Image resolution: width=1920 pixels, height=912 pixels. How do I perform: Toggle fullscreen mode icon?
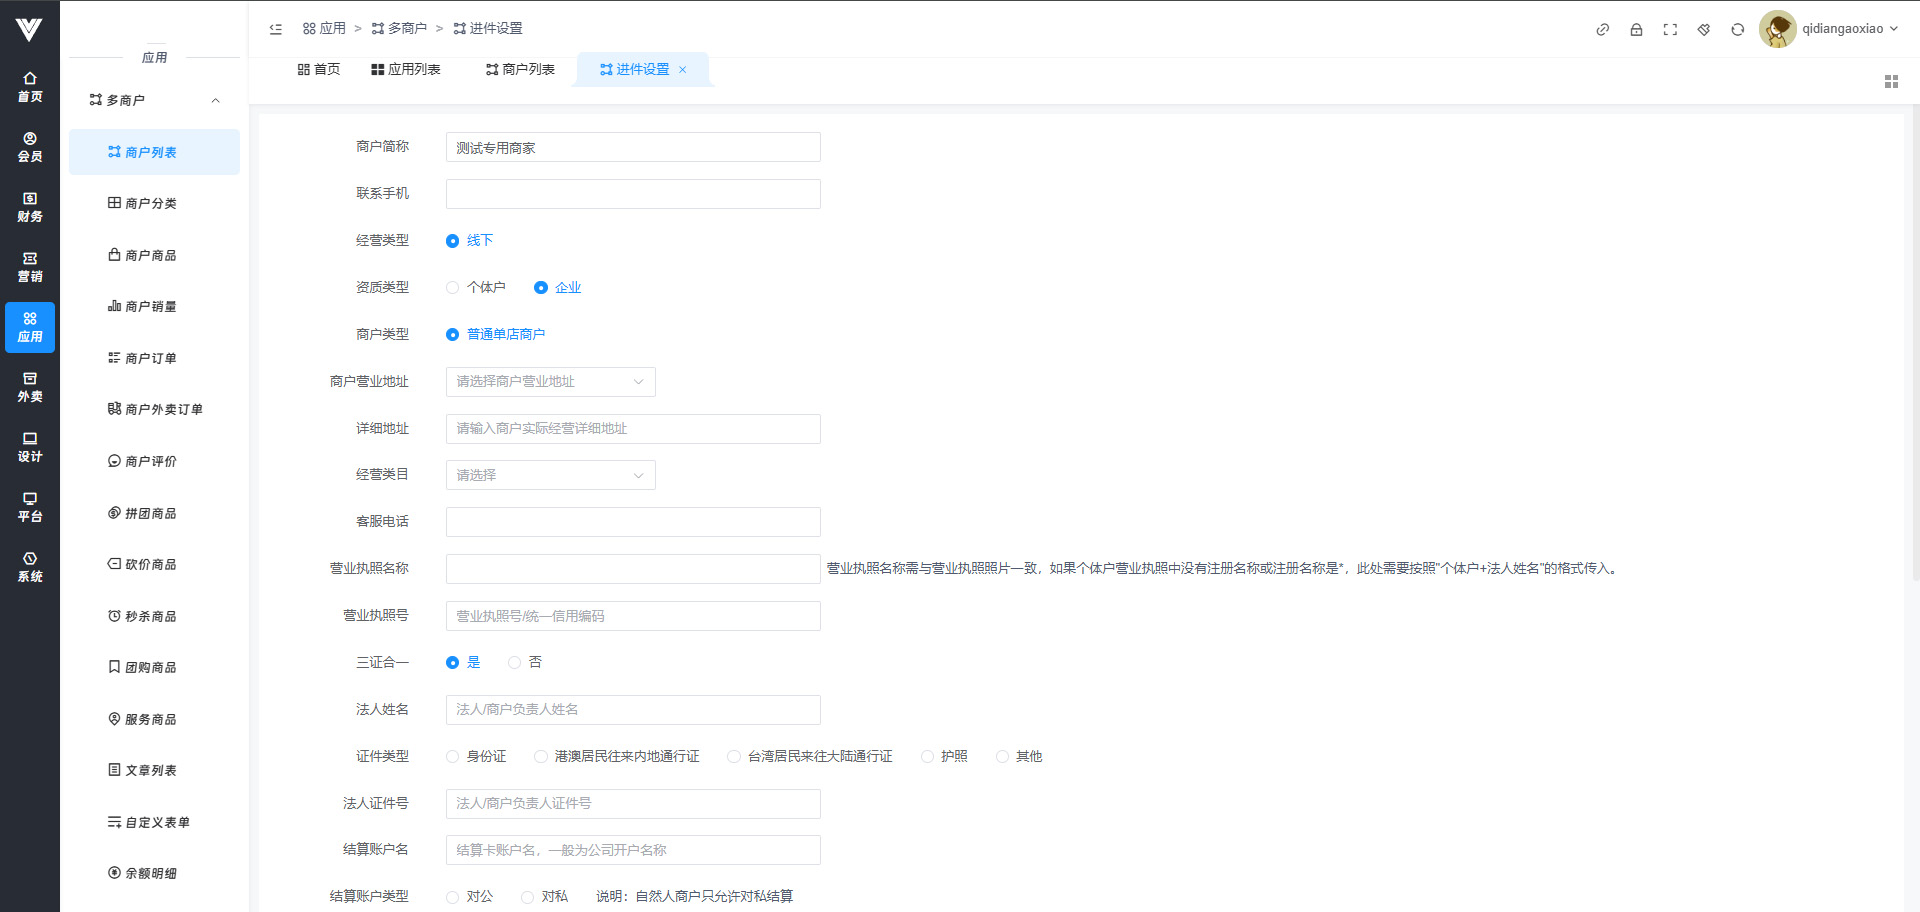click(x=1670, y=30)
